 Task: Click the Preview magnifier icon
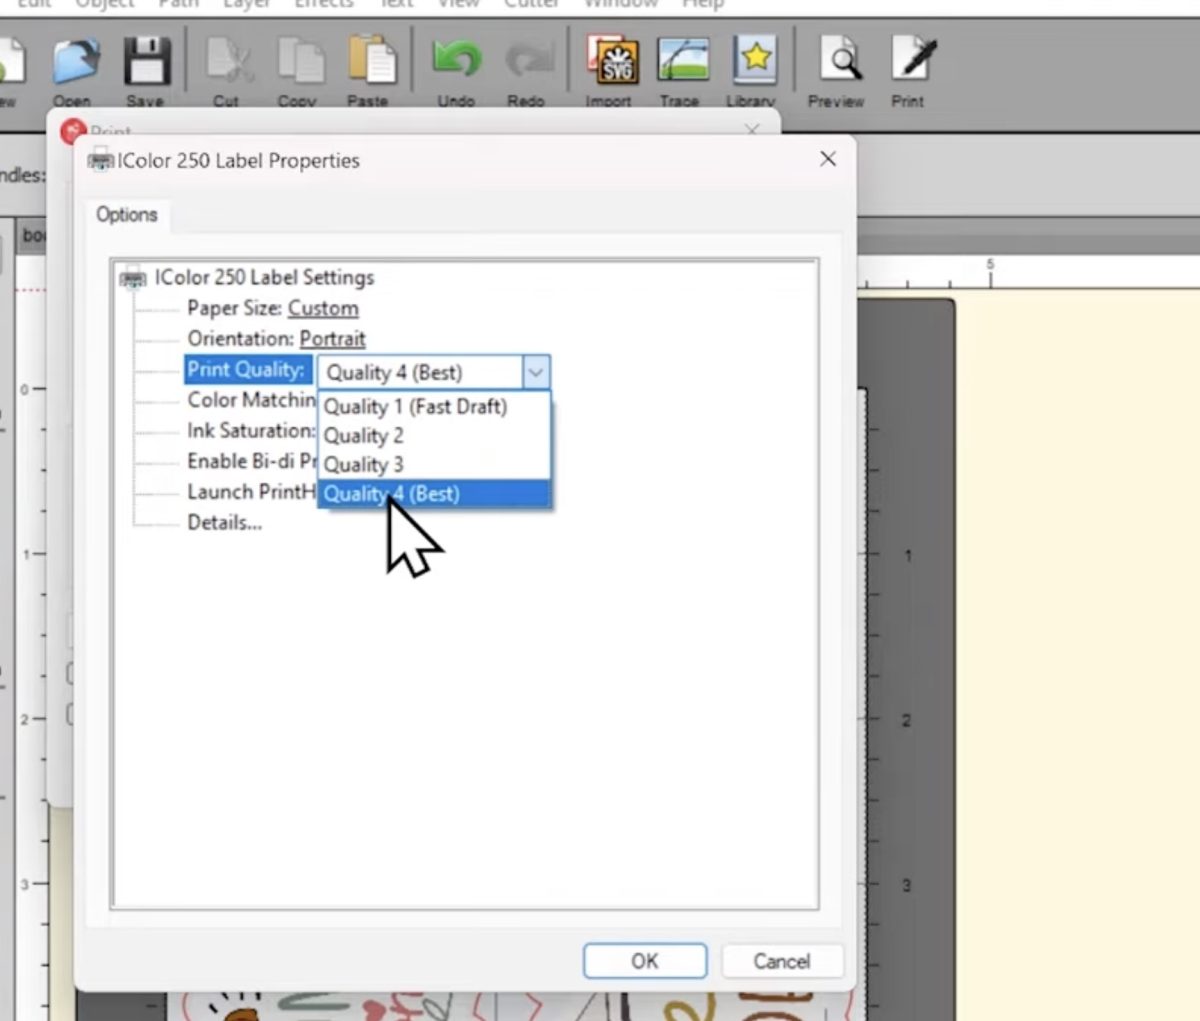[x=838, y=60]
